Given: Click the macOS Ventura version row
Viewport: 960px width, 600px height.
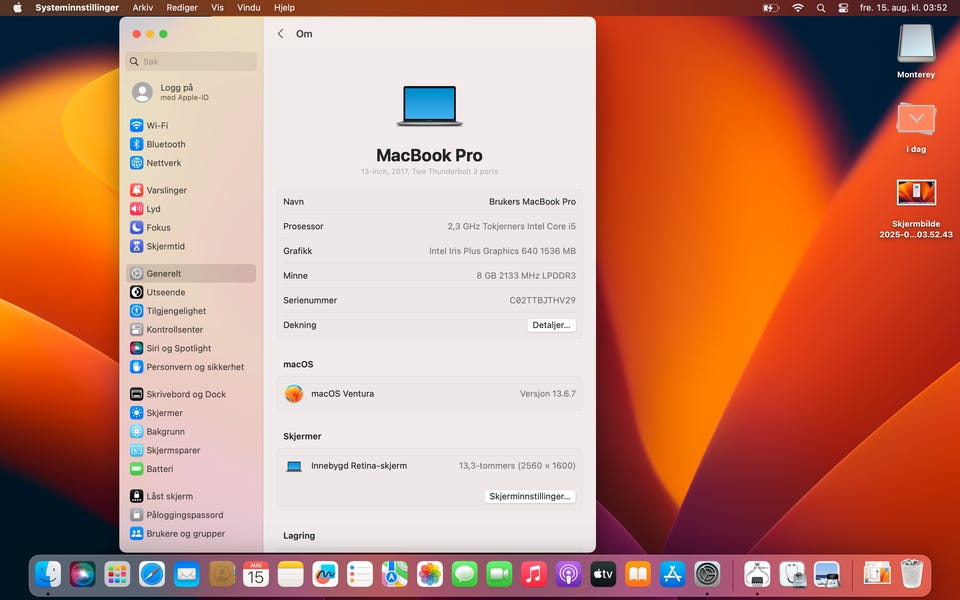Looking at the screenshot, I should point(429,394).
